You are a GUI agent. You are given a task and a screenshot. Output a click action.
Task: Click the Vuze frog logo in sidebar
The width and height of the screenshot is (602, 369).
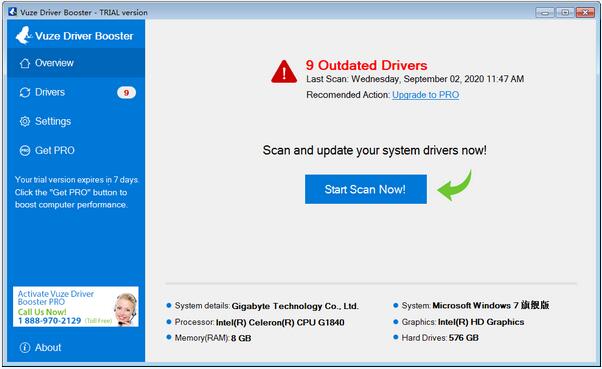click(x=24, y=35)
